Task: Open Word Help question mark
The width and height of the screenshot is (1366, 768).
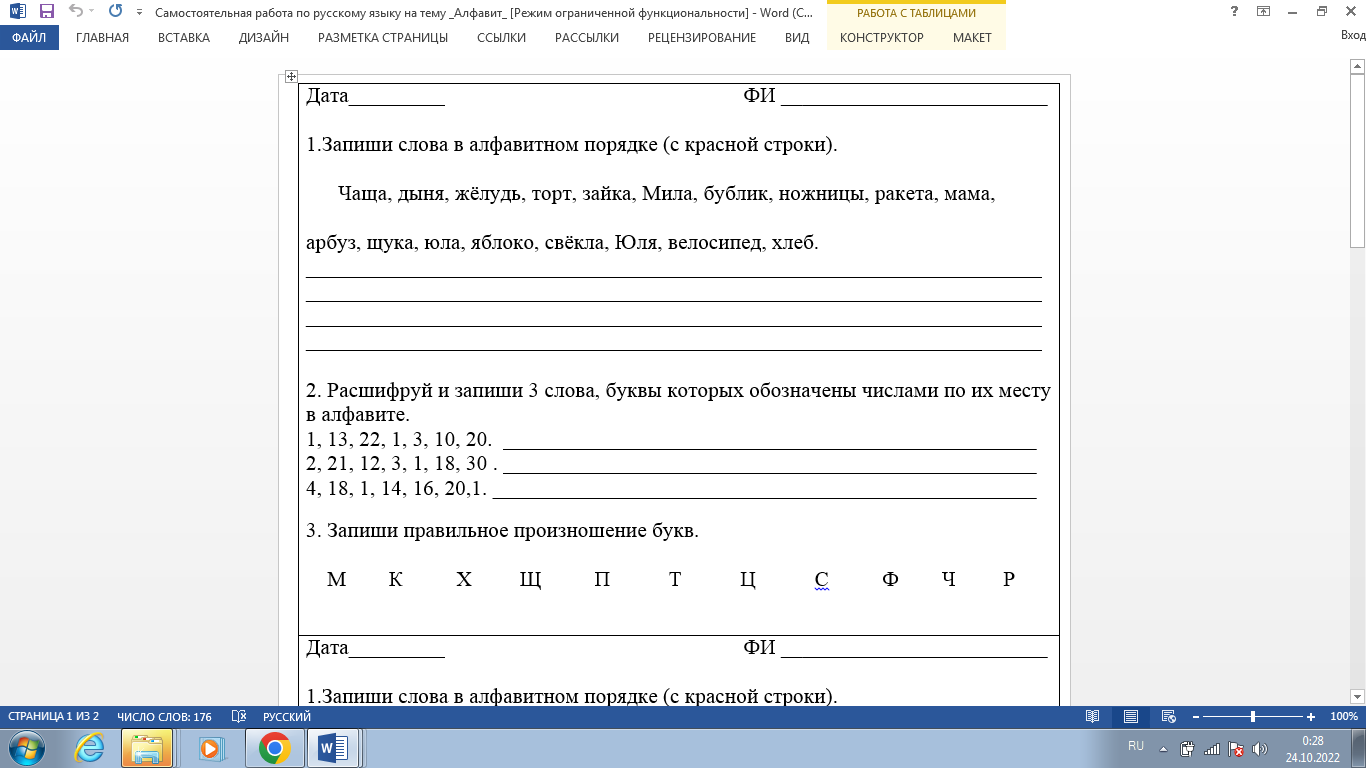Action: coord(1233,12)
